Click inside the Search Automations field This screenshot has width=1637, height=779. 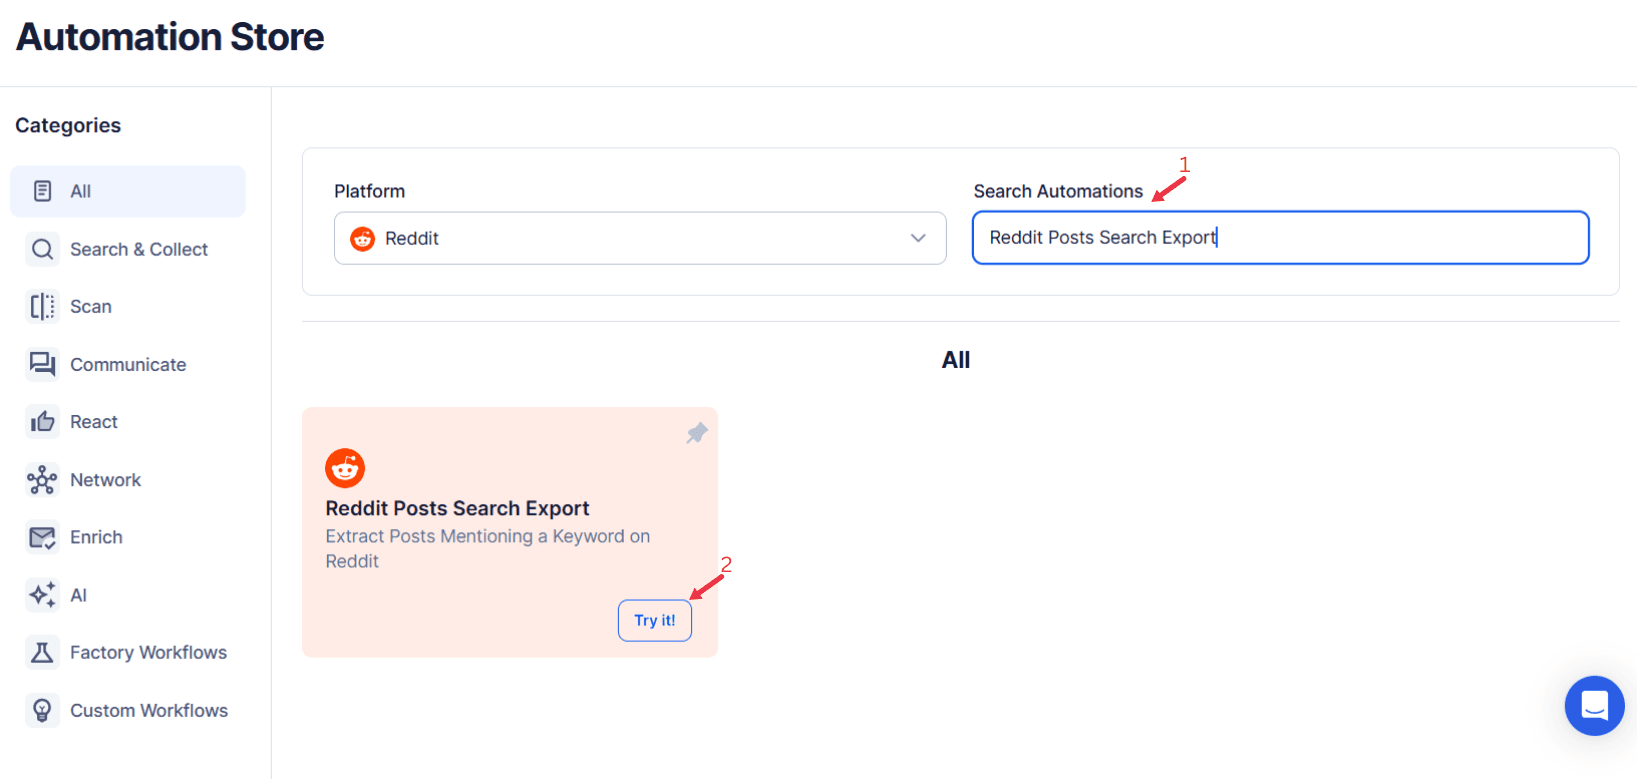[x=1280, y=238]
